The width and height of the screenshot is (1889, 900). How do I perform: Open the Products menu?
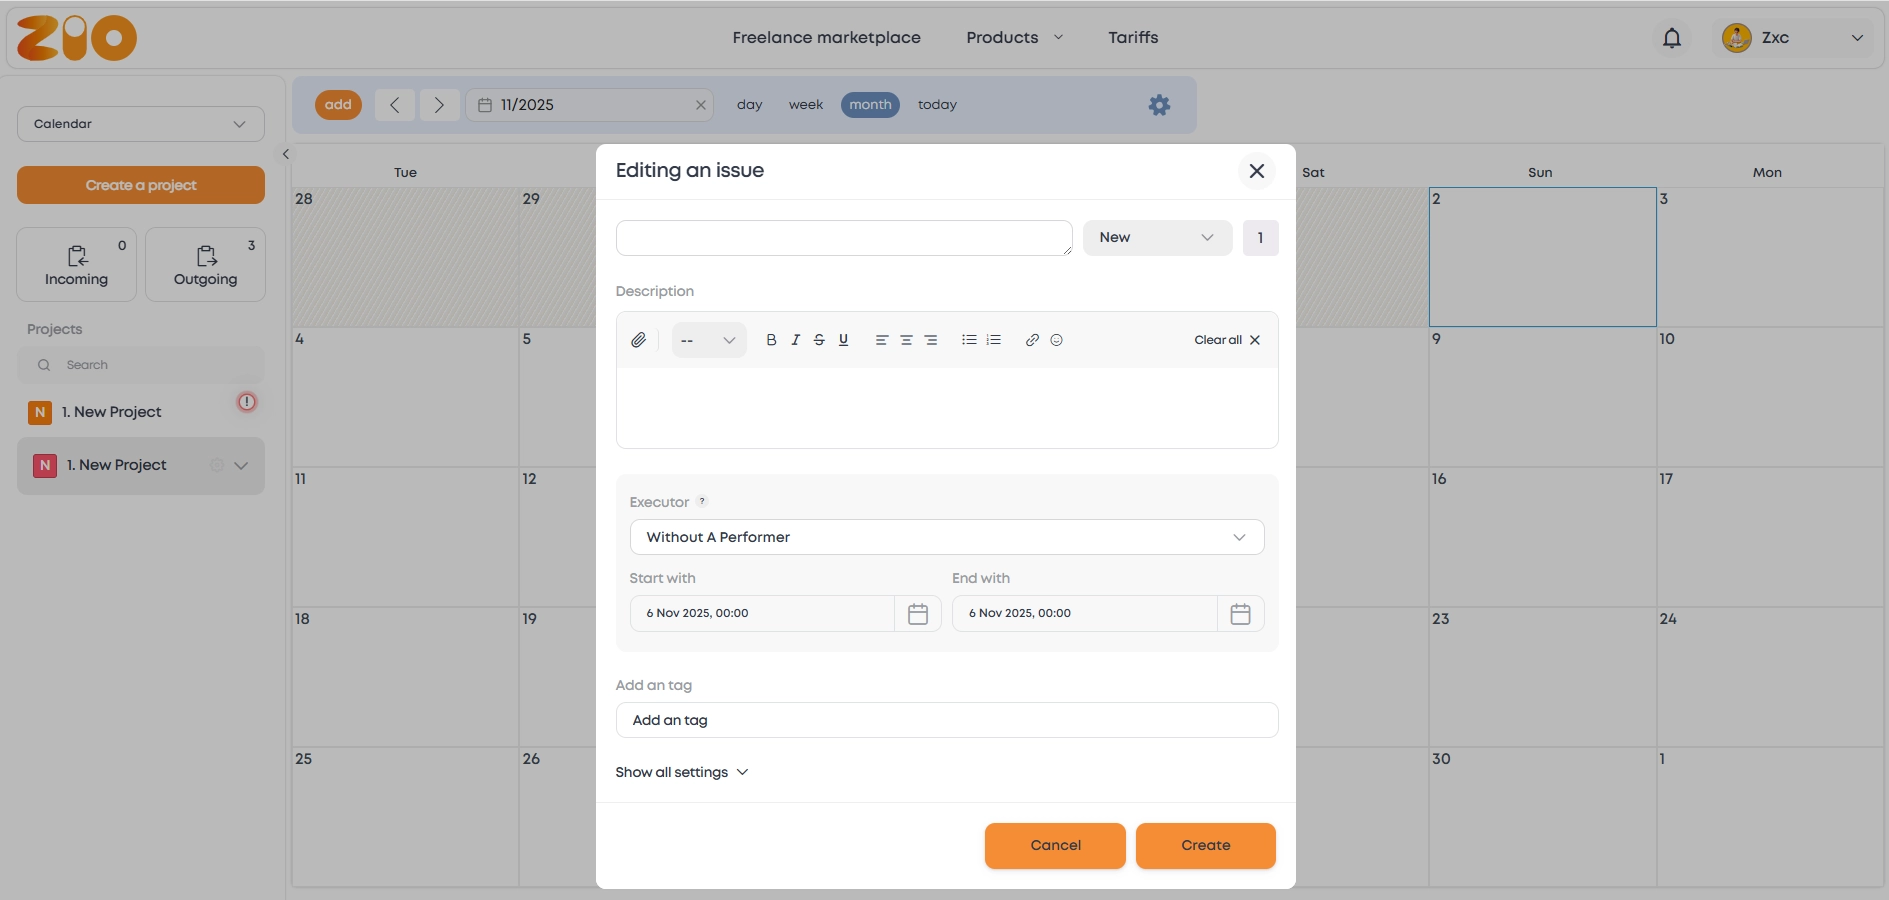click(x=1014, y=38)
